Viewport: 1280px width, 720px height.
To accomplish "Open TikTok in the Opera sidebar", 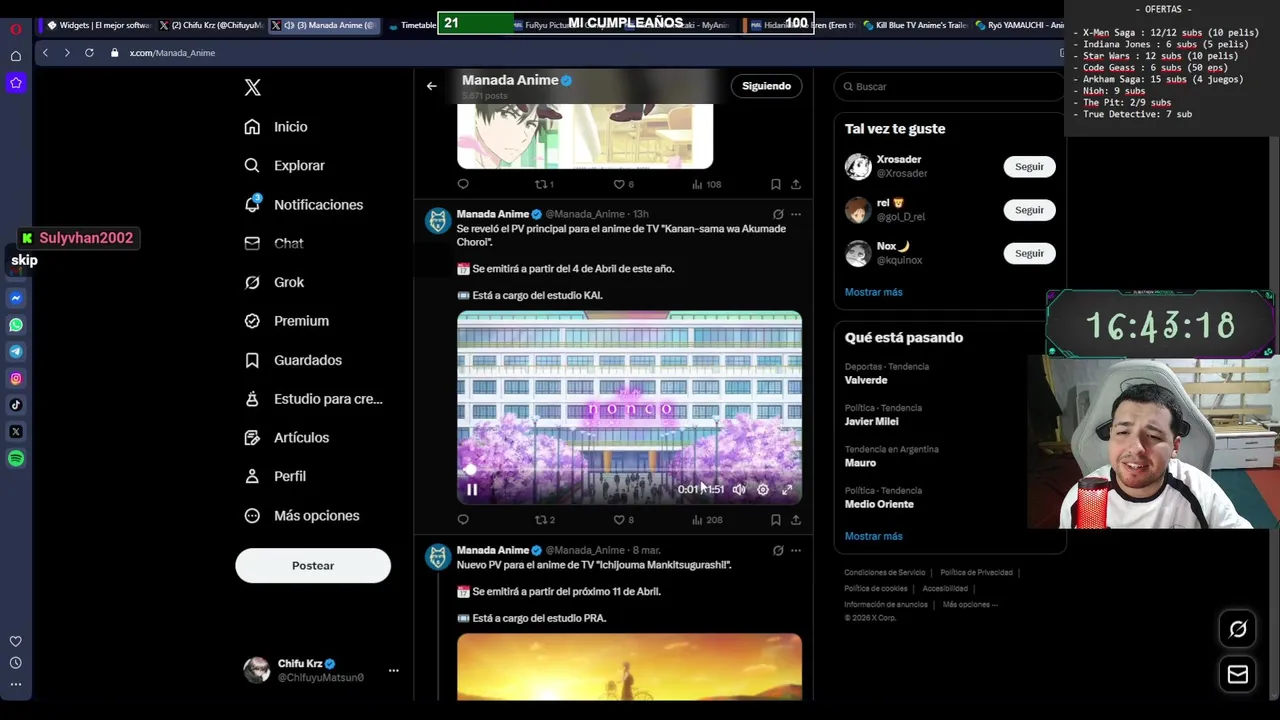I will pyautogui.click(x=16, y=405).
